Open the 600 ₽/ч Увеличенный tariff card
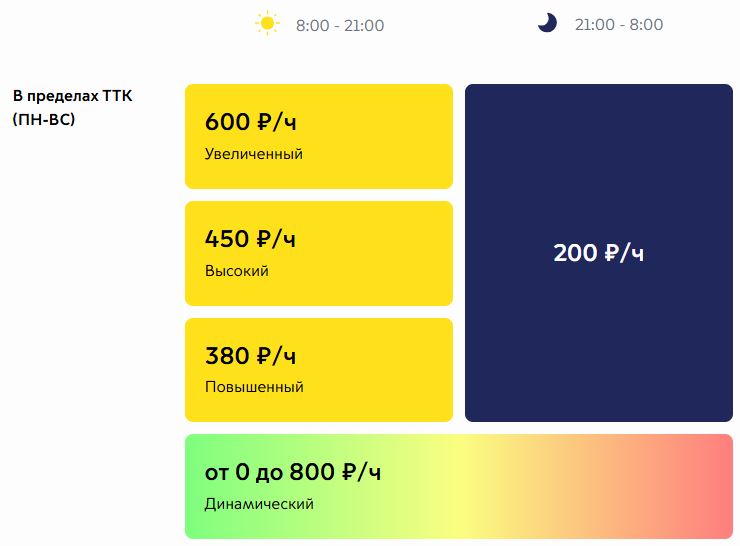740x546 pixels. pos(319,136)
